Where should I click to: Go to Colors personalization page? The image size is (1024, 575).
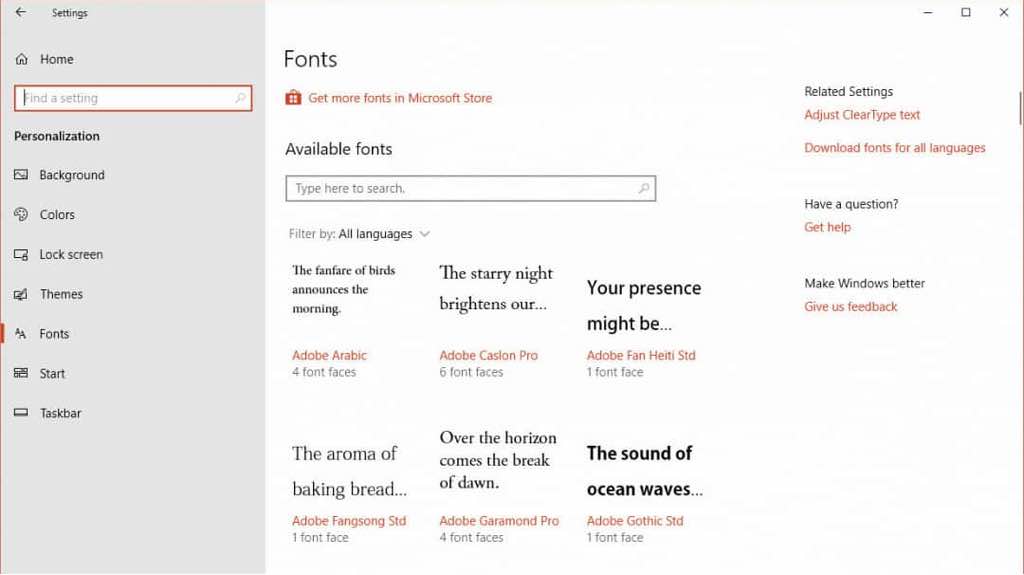[57, 214]
